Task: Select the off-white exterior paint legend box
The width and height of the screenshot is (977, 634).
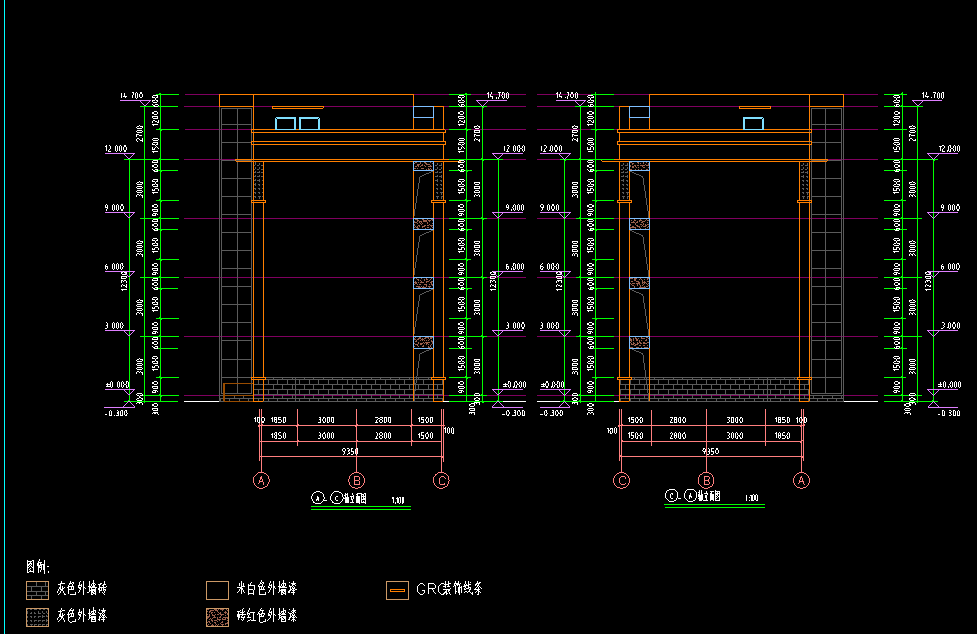Action: point(218,590)
